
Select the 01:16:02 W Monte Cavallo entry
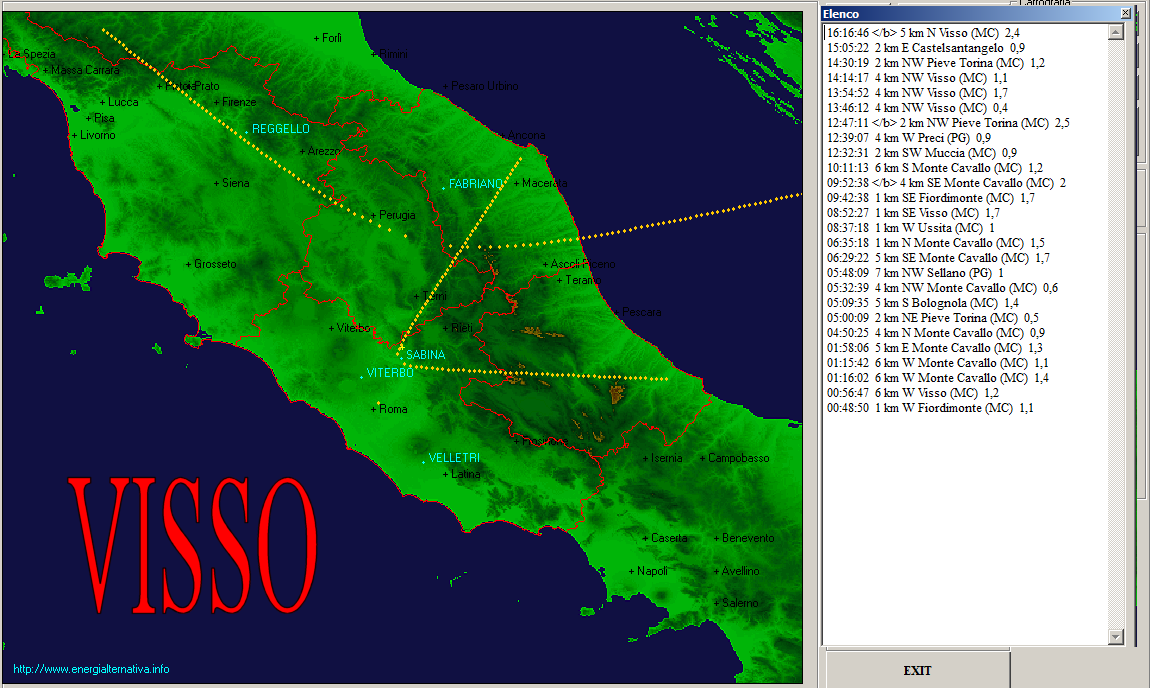(x=937, y=378)
